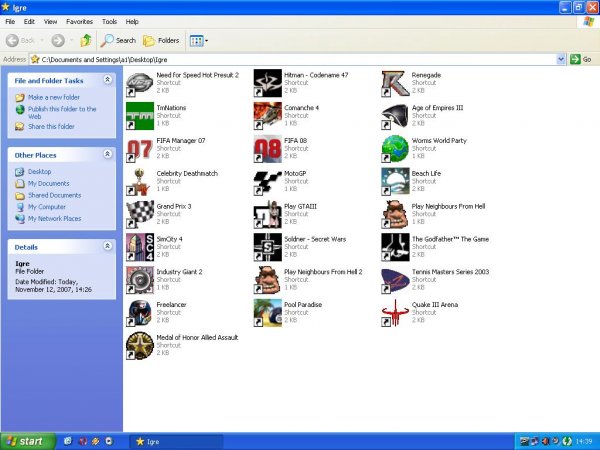Select the Play Neighbours From Hell icon
The width and height of the screenshot is (600, 450).
[395, 215]
